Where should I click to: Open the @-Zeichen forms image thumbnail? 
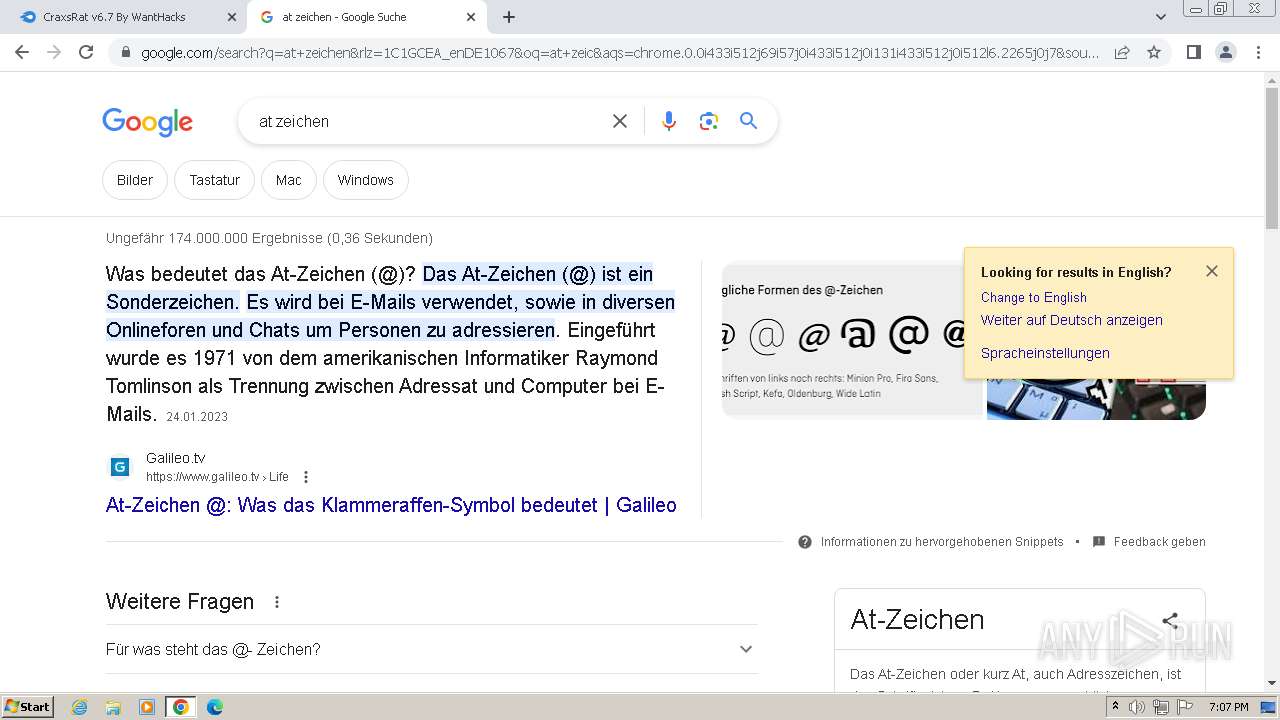852,340
